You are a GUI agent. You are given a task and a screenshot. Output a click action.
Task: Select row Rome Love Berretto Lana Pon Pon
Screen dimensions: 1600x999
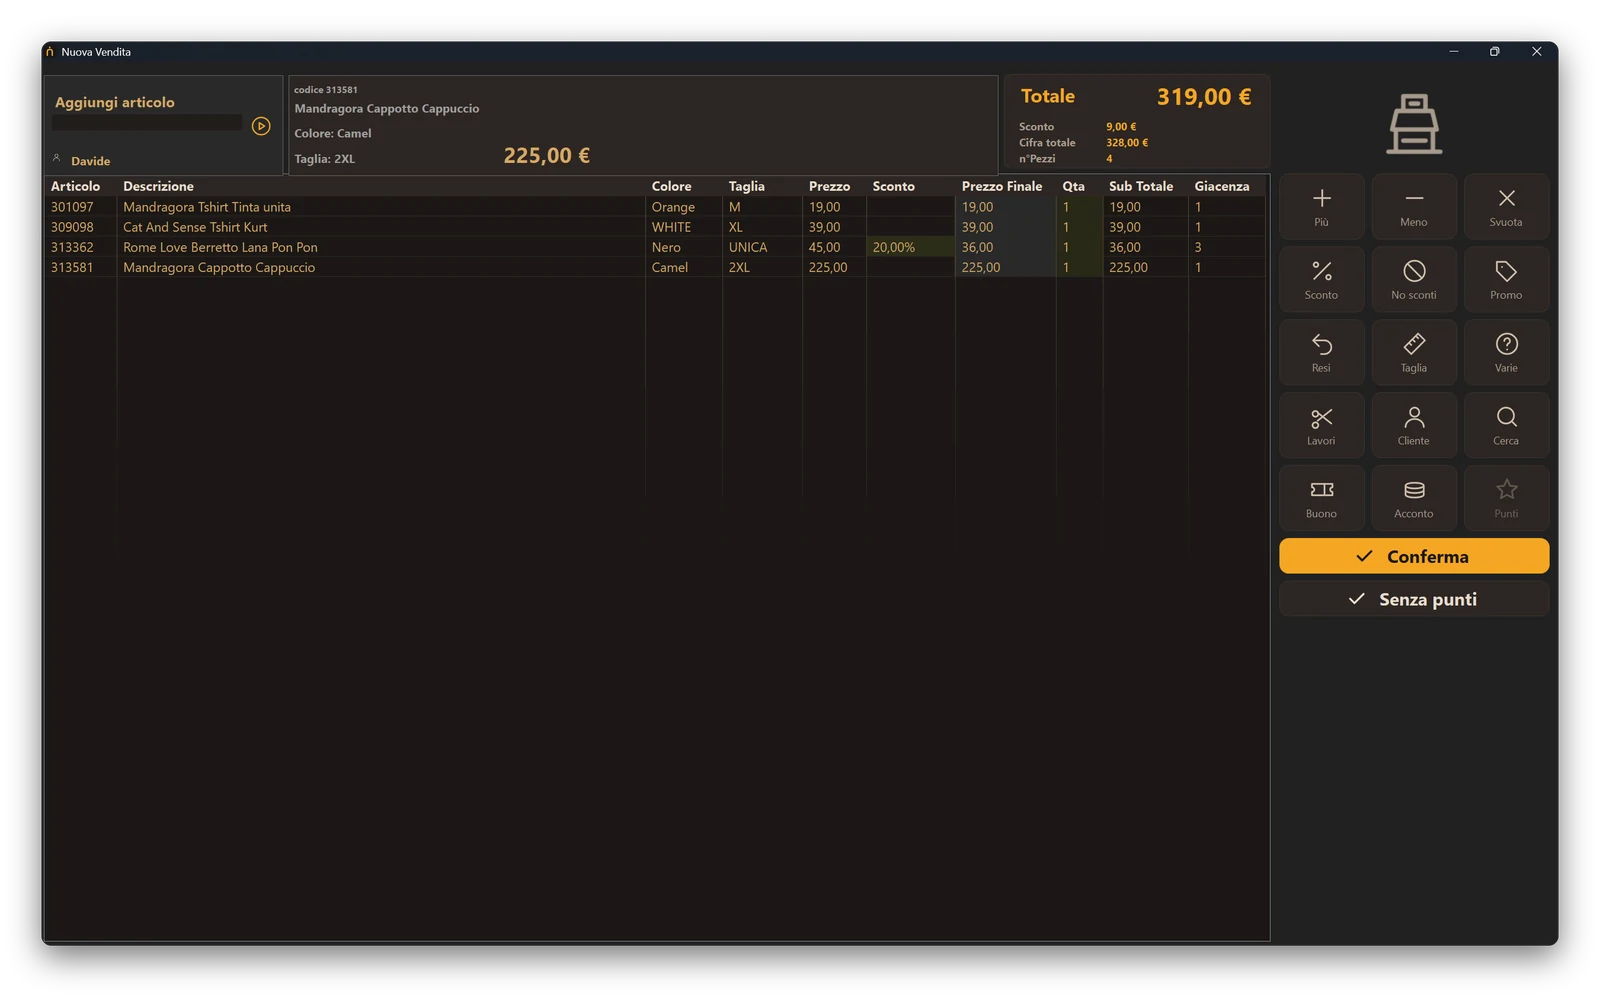(656, 247)
